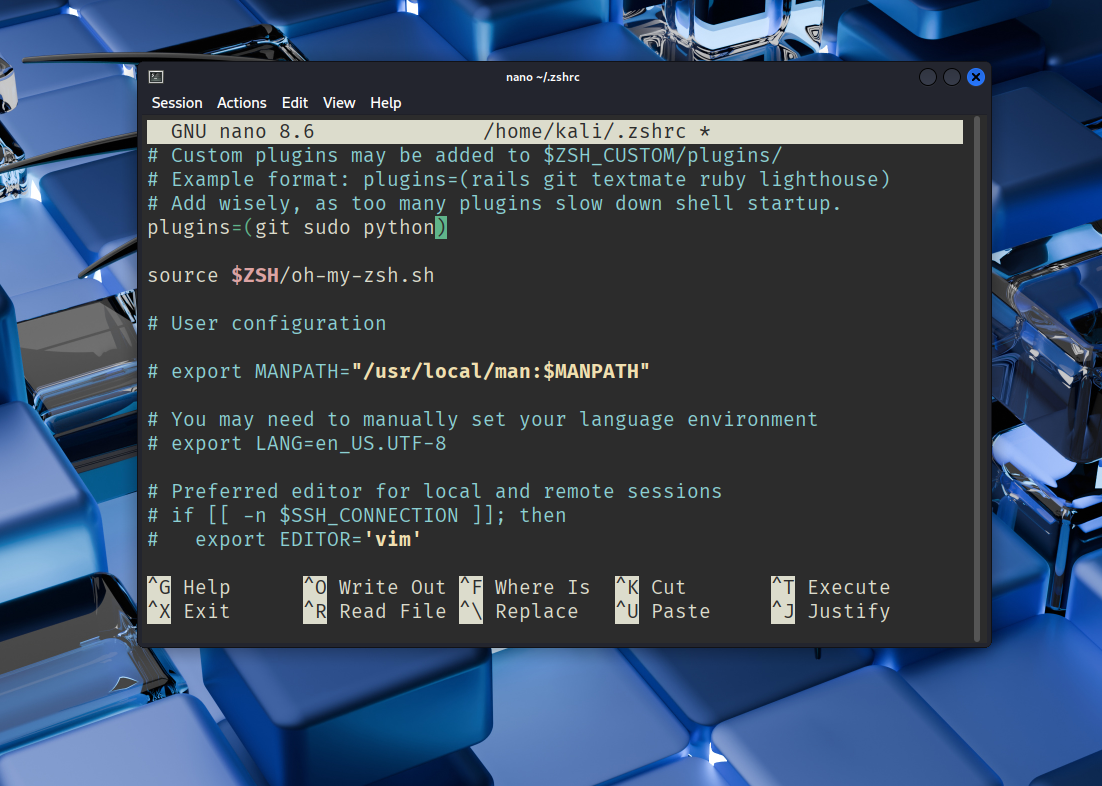Click the ^F Where Is shortcut

tap(525, 587)
